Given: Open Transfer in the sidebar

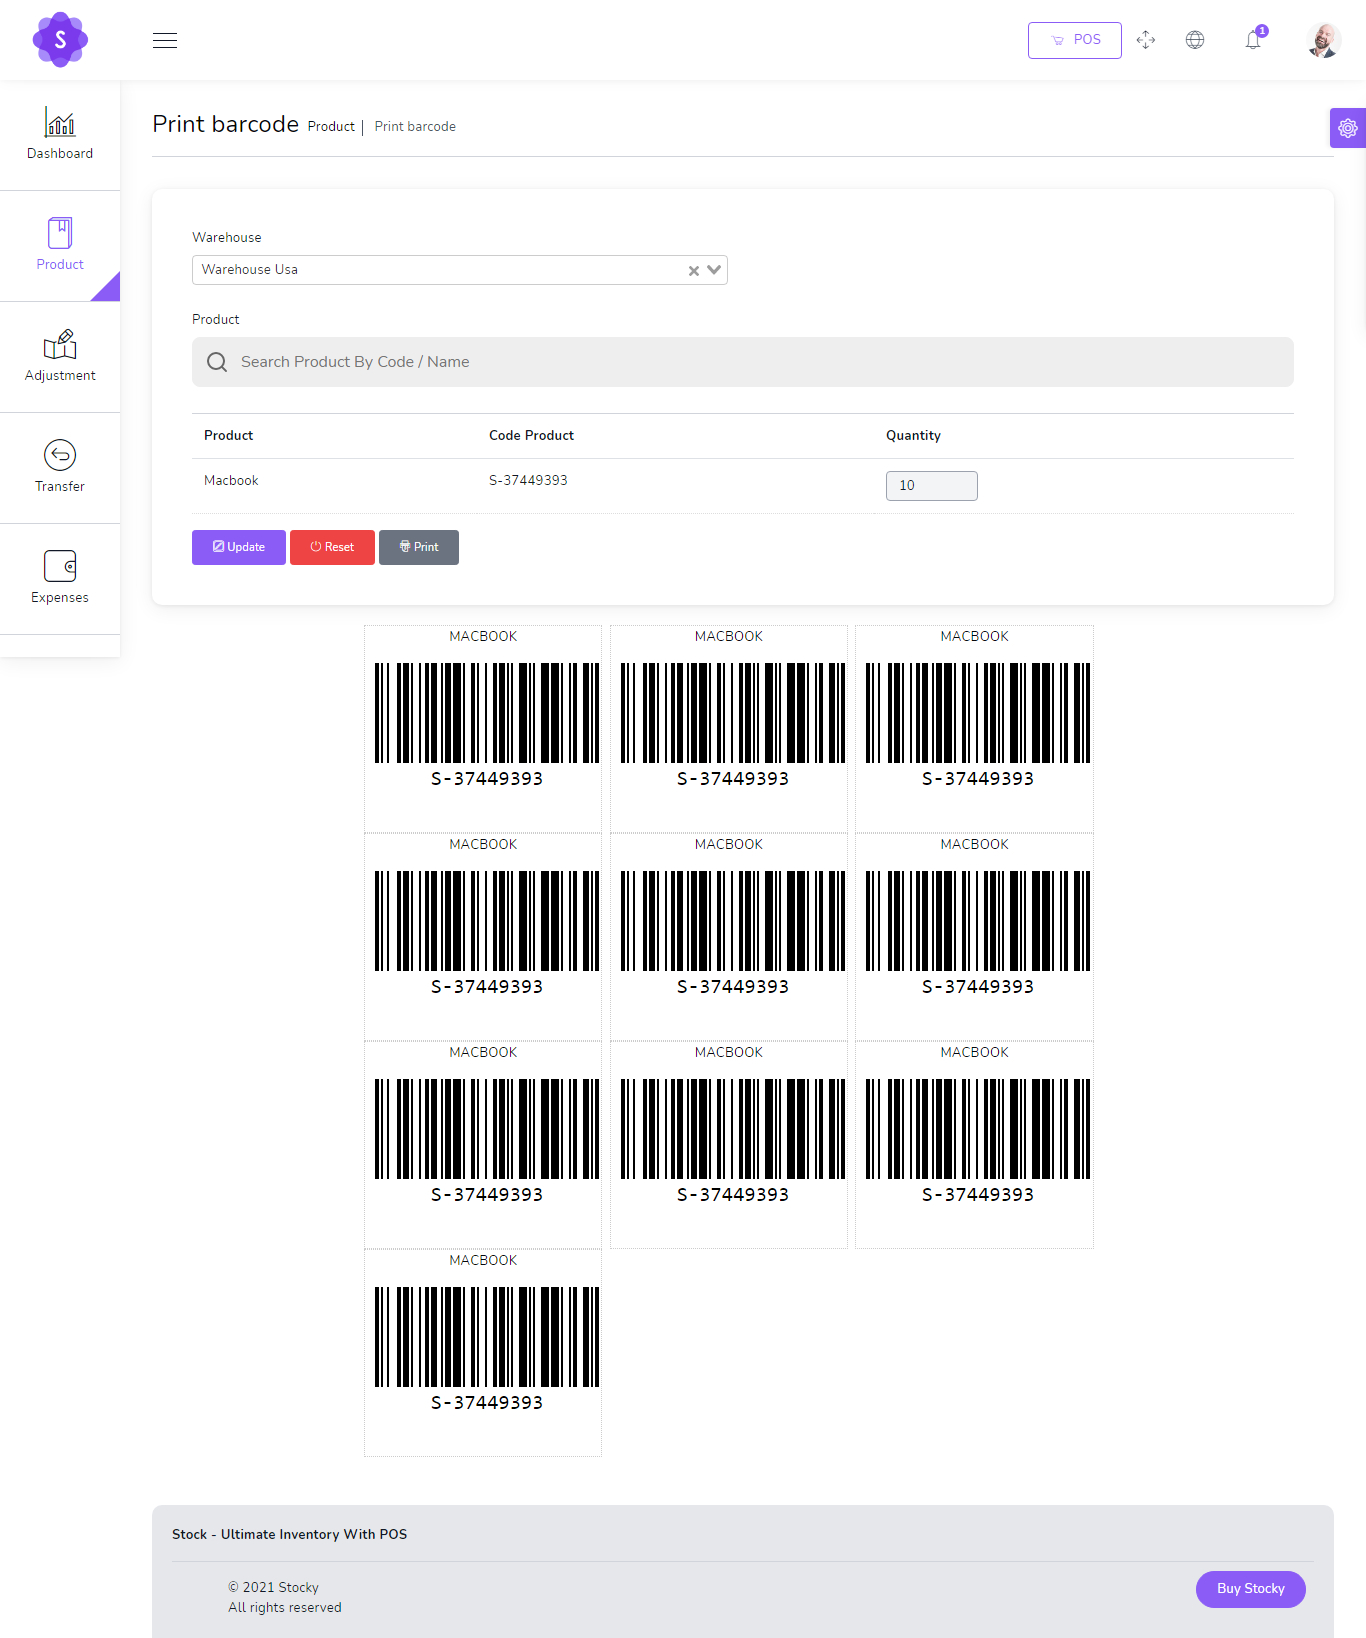Looking at the screenshot, I should tap(60, 467).
